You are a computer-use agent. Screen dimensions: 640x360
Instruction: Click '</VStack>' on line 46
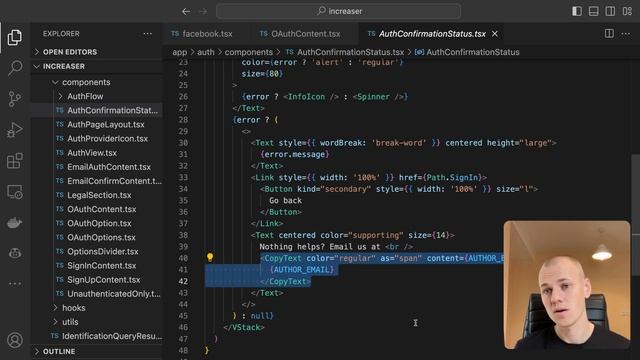tap(244, 327)
